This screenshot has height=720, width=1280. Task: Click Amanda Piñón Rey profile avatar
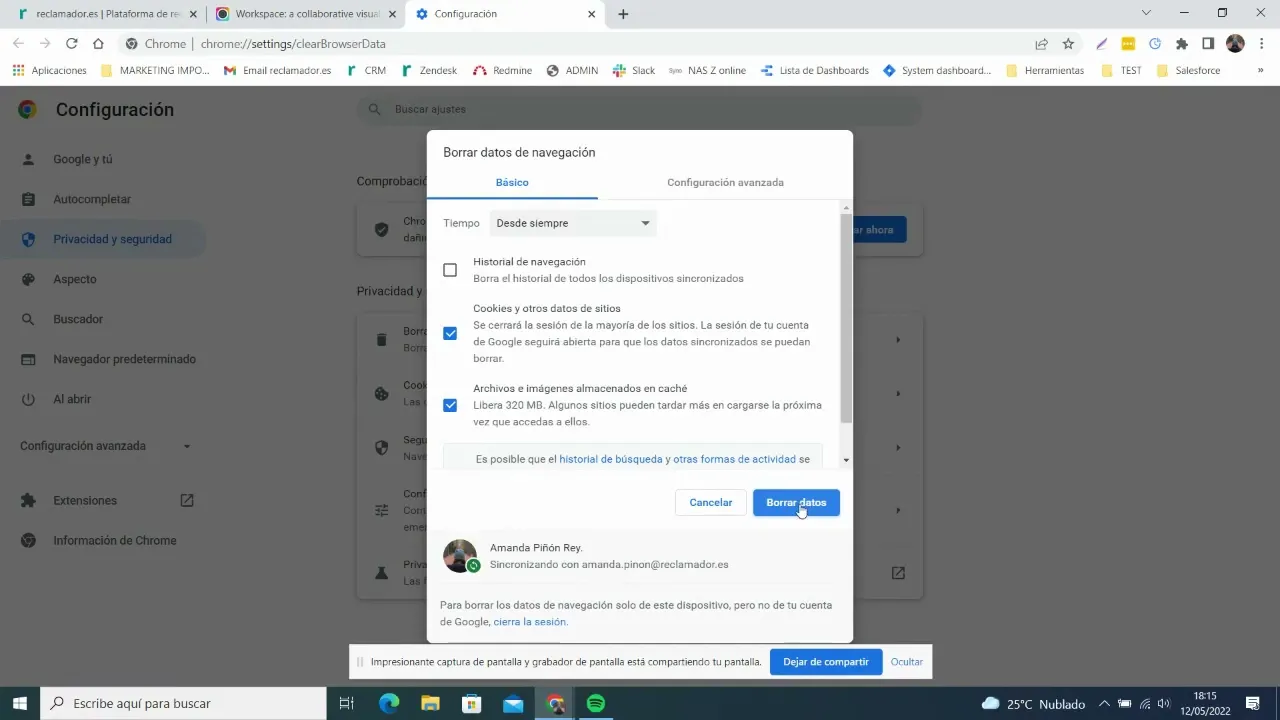[x=460, y=555]
